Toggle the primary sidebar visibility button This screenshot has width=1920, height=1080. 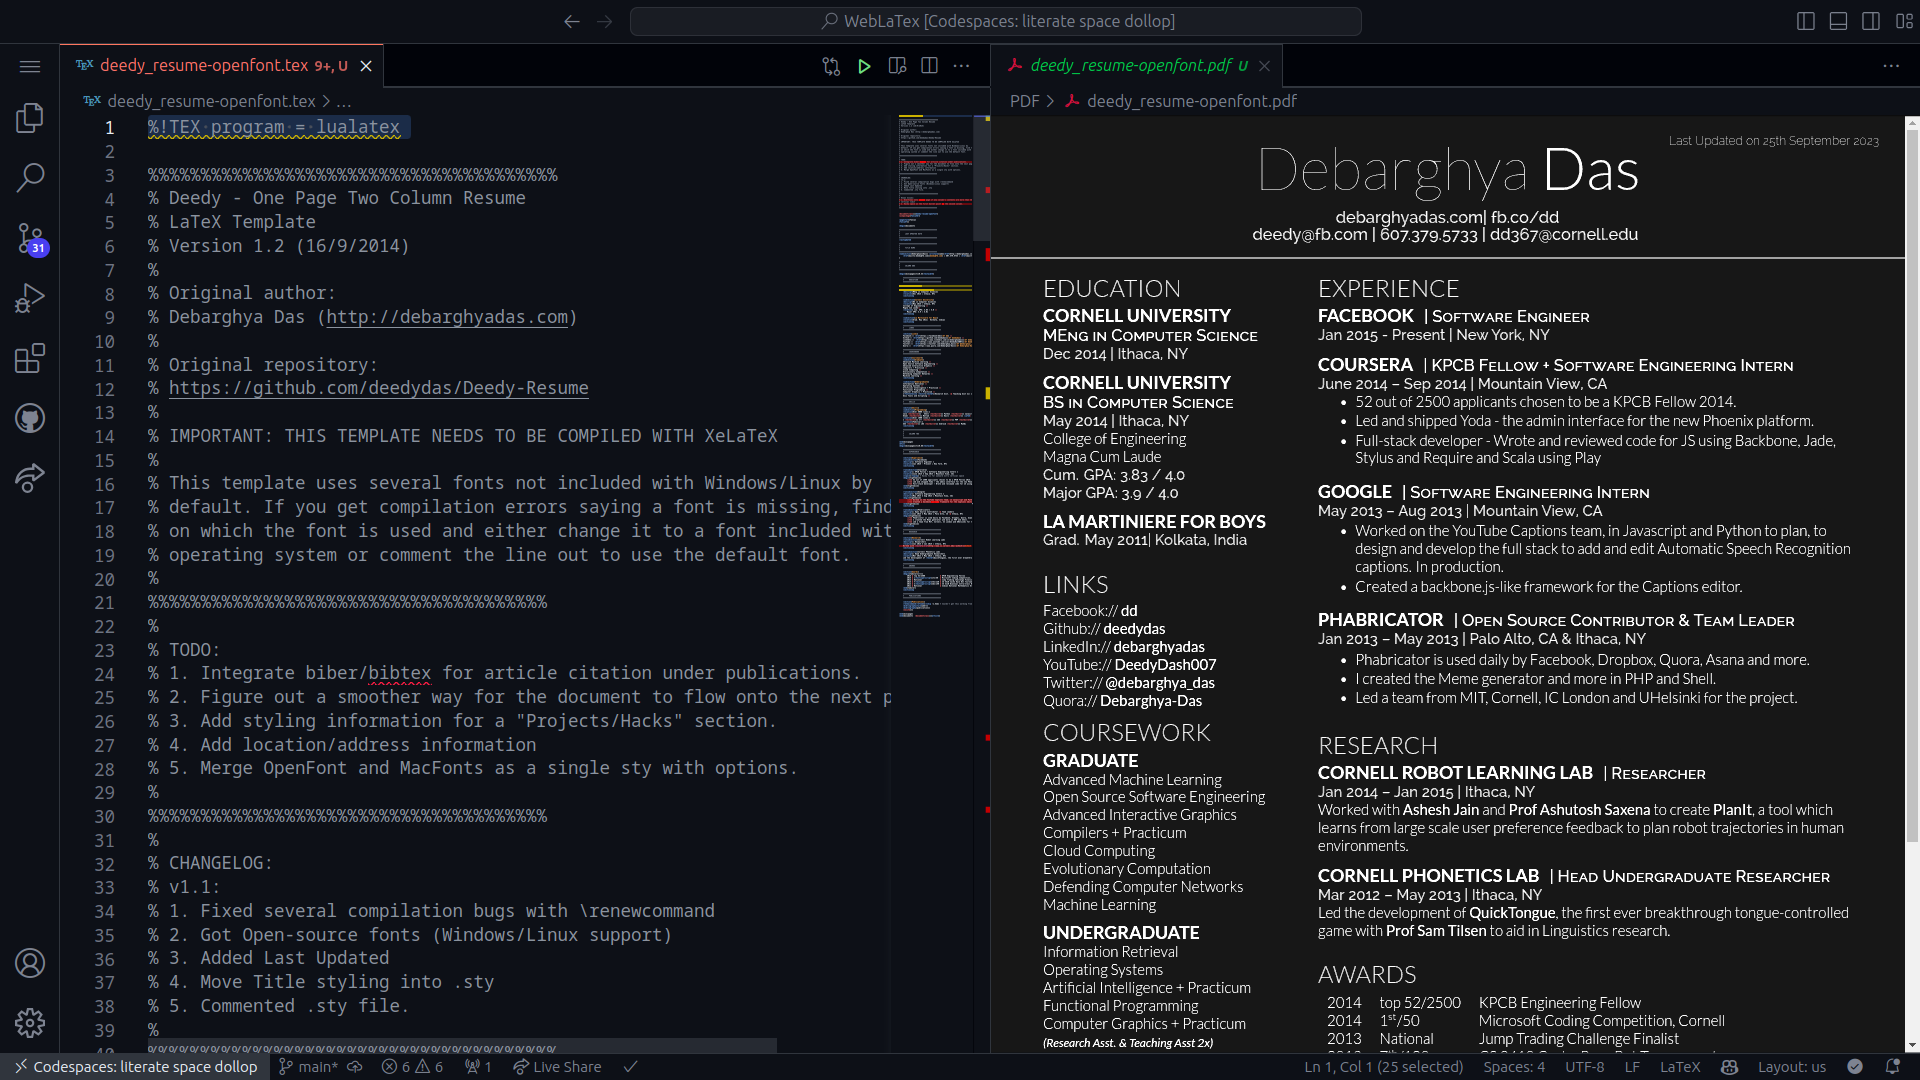1805,20
